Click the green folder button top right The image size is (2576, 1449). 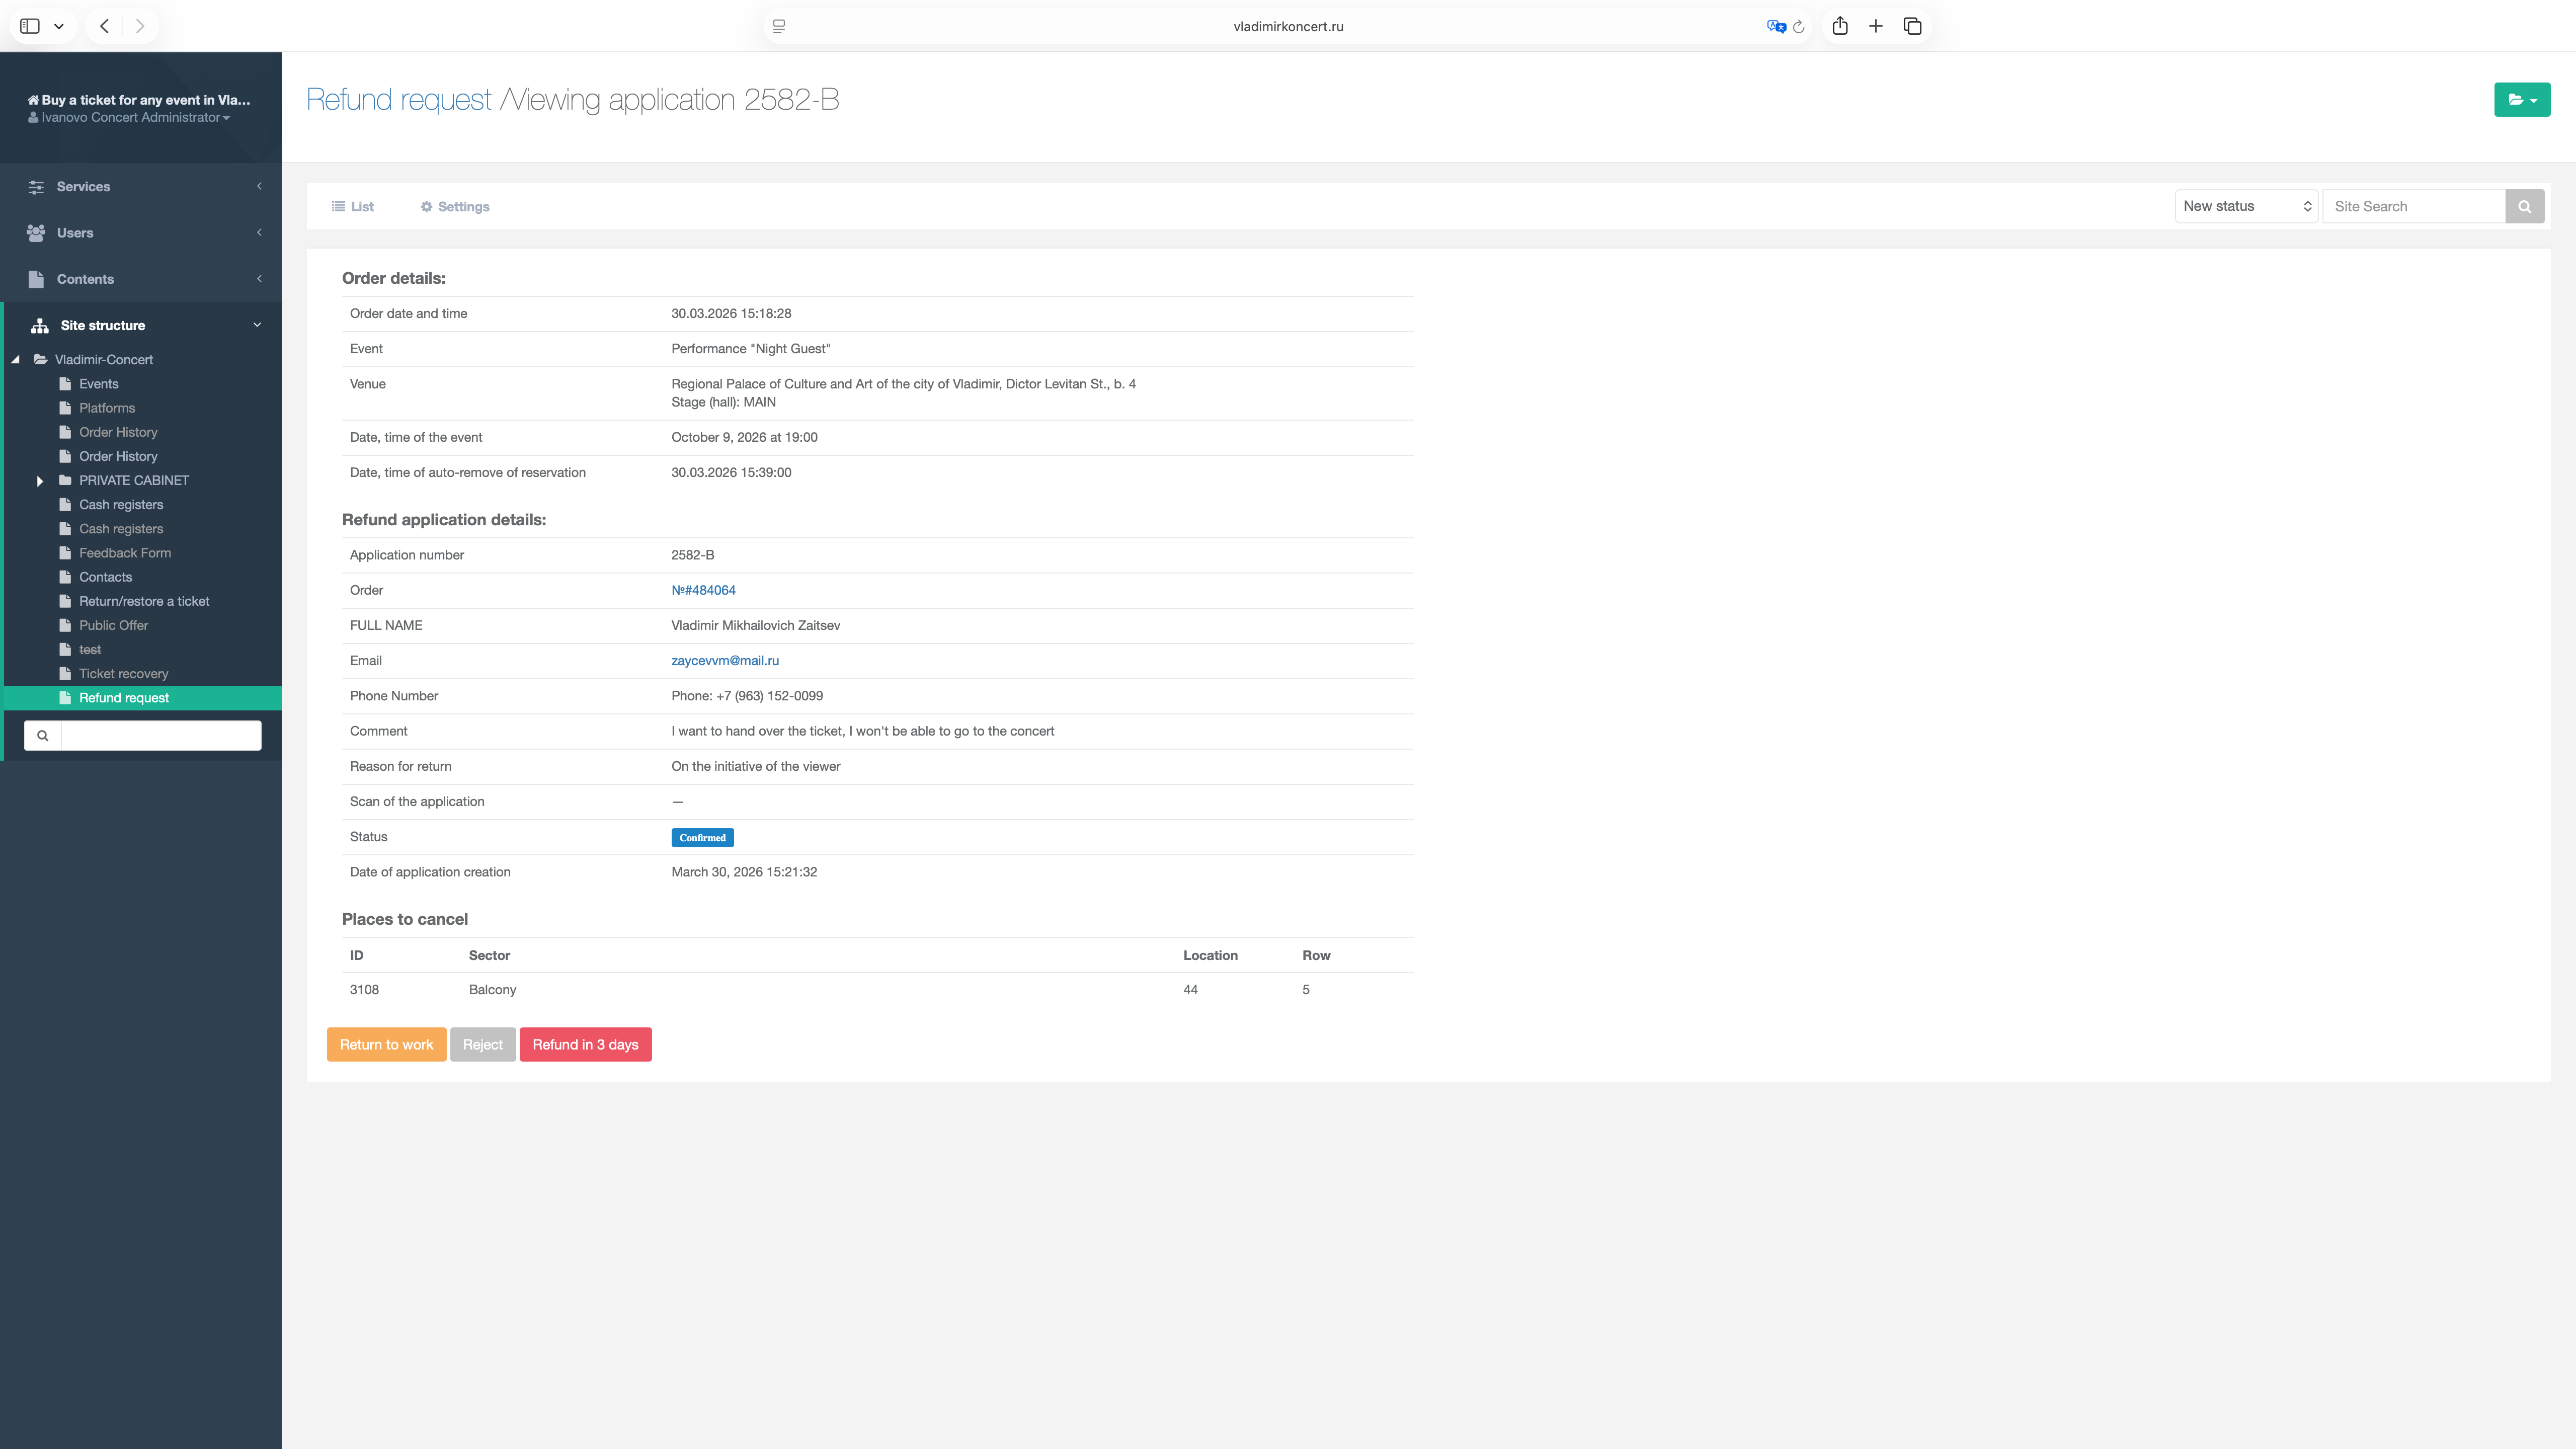2521,100
